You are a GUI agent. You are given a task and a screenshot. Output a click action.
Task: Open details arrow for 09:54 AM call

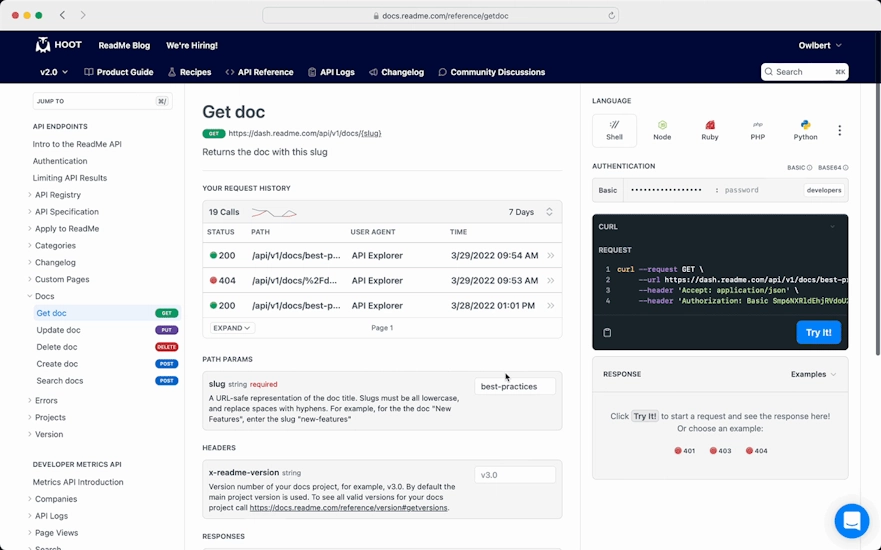click(x=551, y=256)
